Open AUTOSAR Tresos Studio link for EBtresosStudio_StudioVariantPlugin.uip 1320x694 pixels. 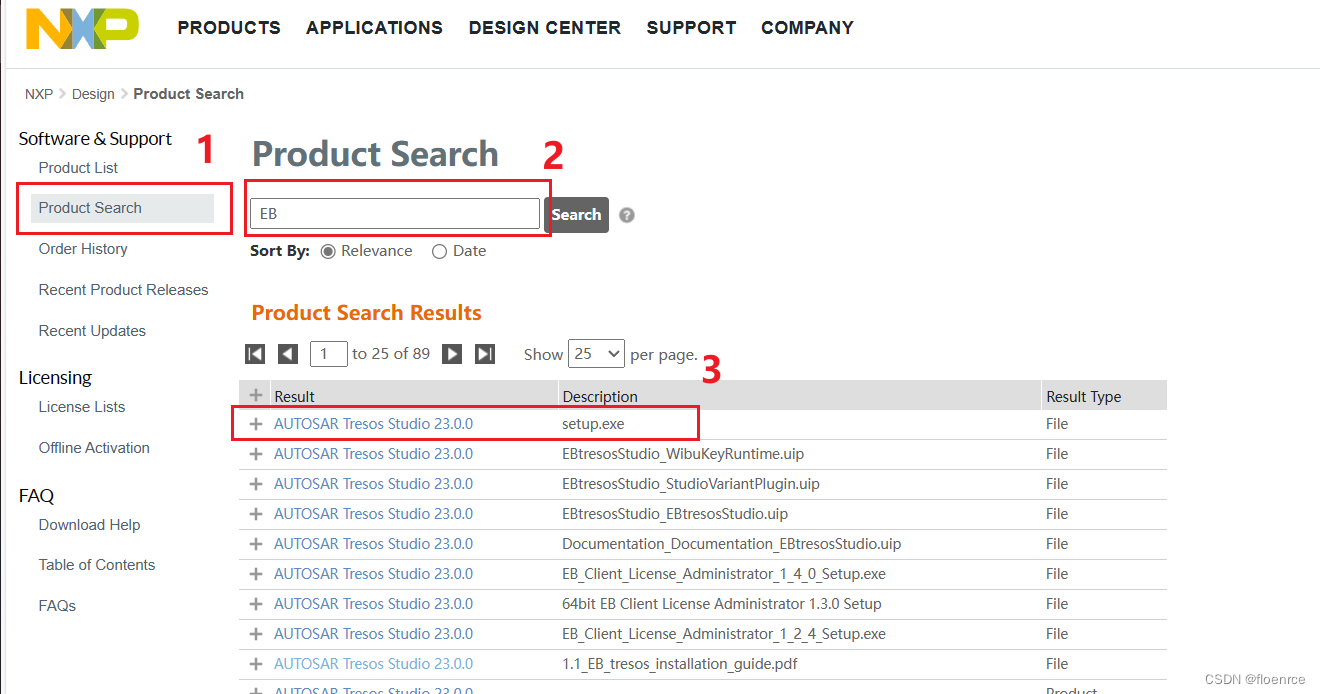[x=373, y=484]
